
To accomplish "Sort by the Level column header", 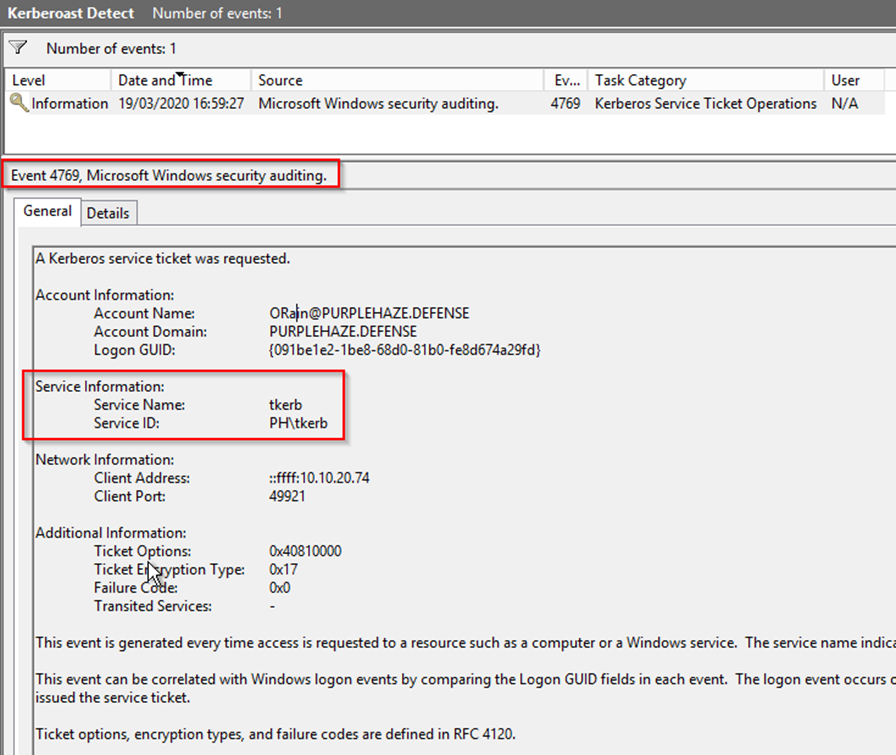I will [x=58, y=80].
